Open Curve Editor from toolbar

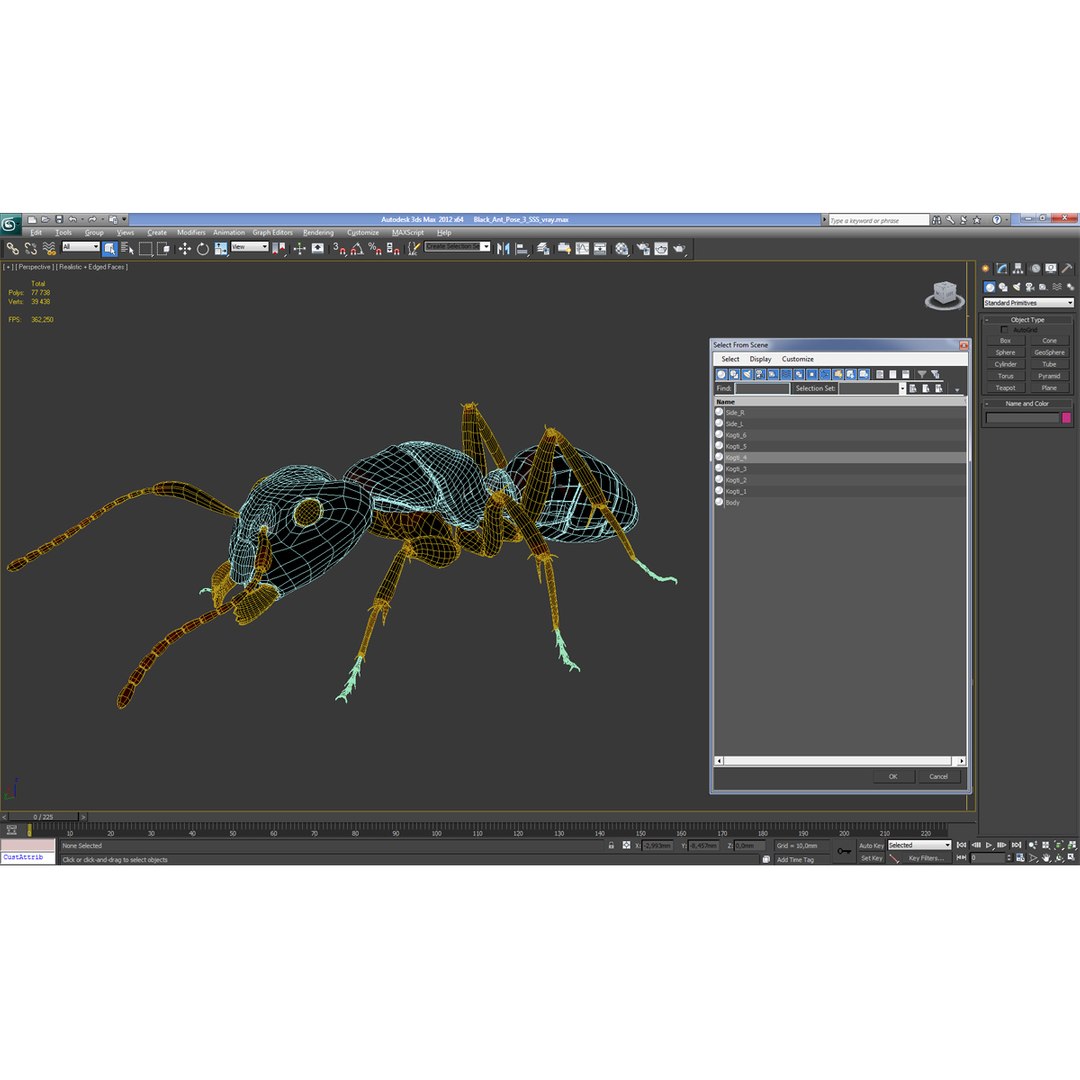pos(583,249)
